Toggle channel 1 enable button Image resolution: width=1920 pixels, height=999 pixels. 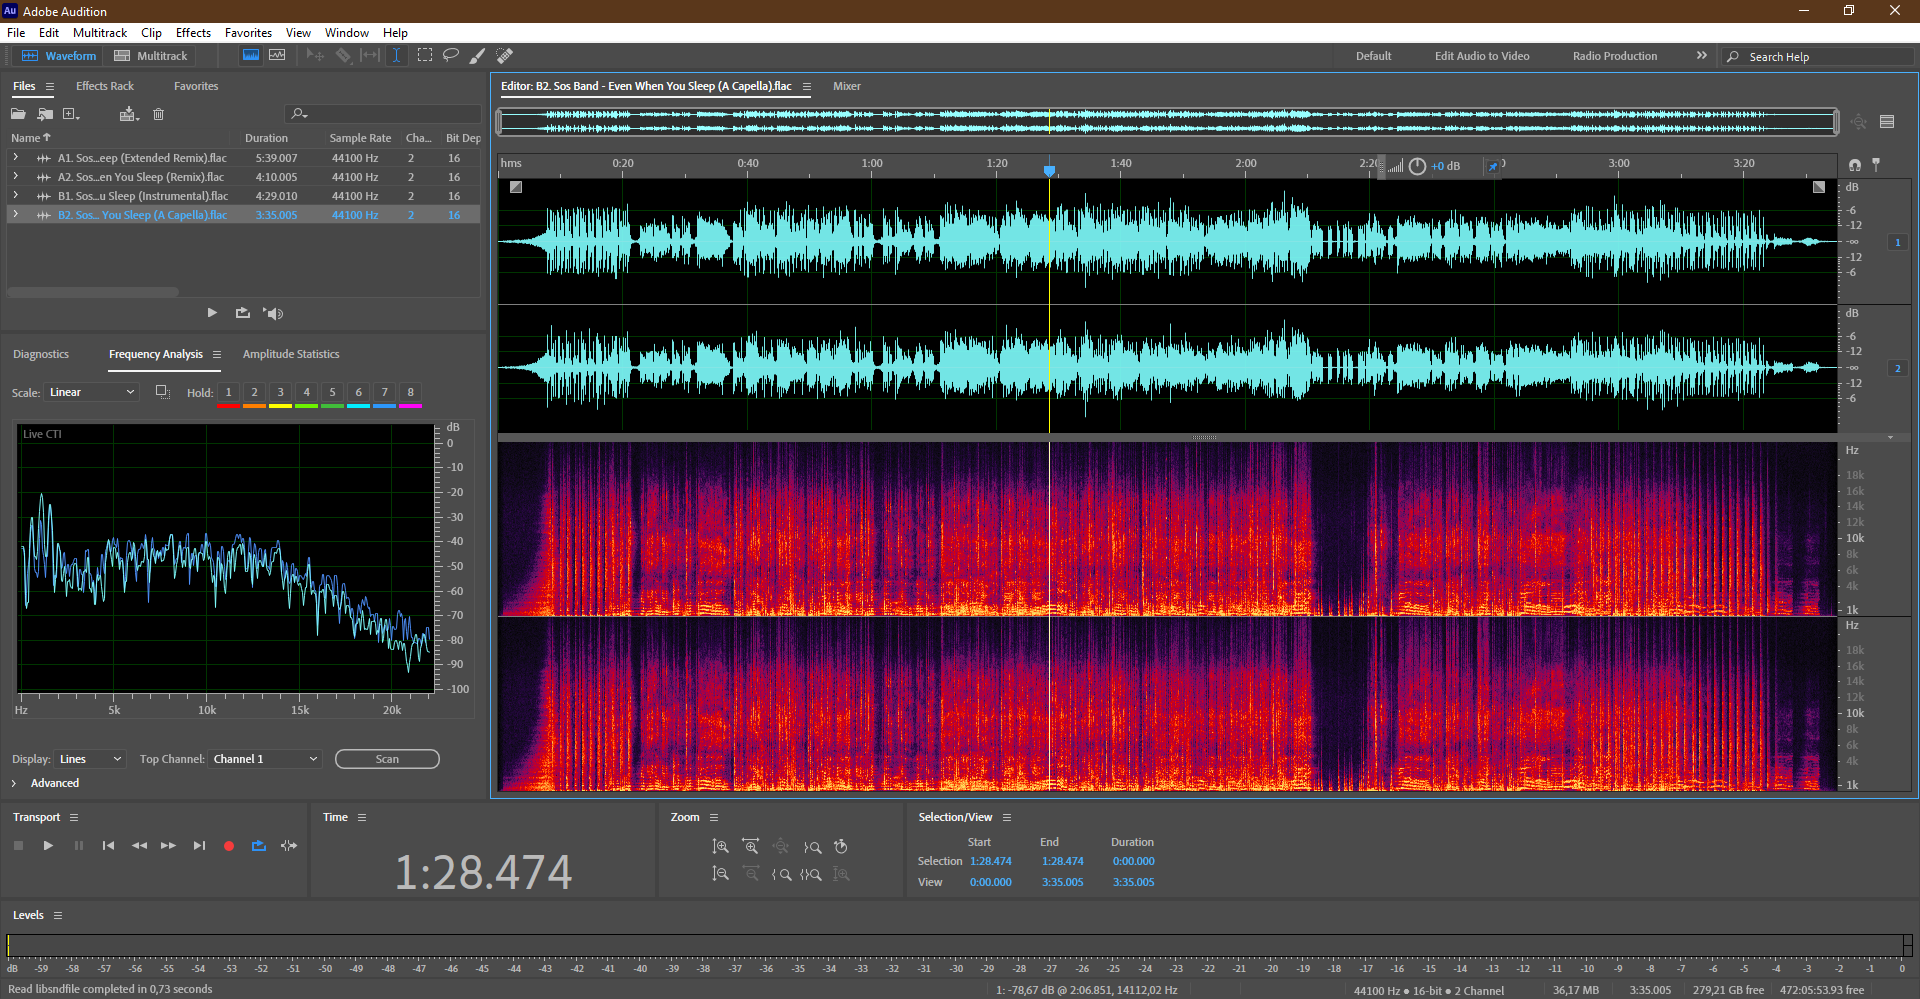(1897, 242)
